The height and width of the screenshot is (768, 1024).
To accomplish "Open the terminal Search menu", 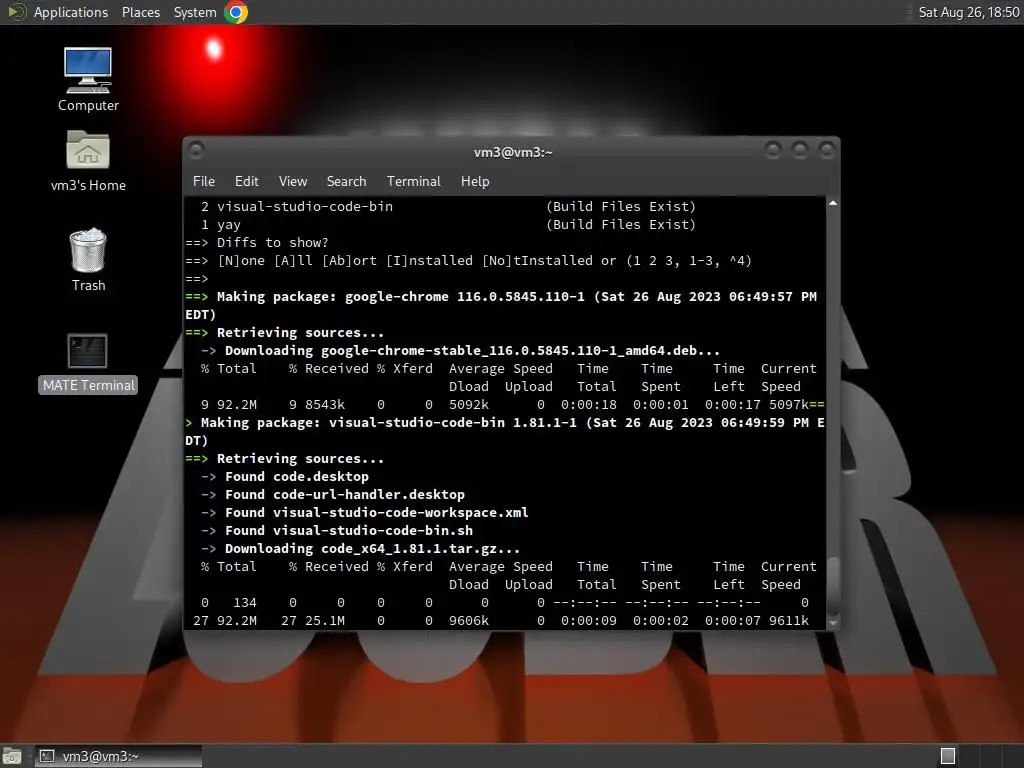I will [x=346, y=181].
